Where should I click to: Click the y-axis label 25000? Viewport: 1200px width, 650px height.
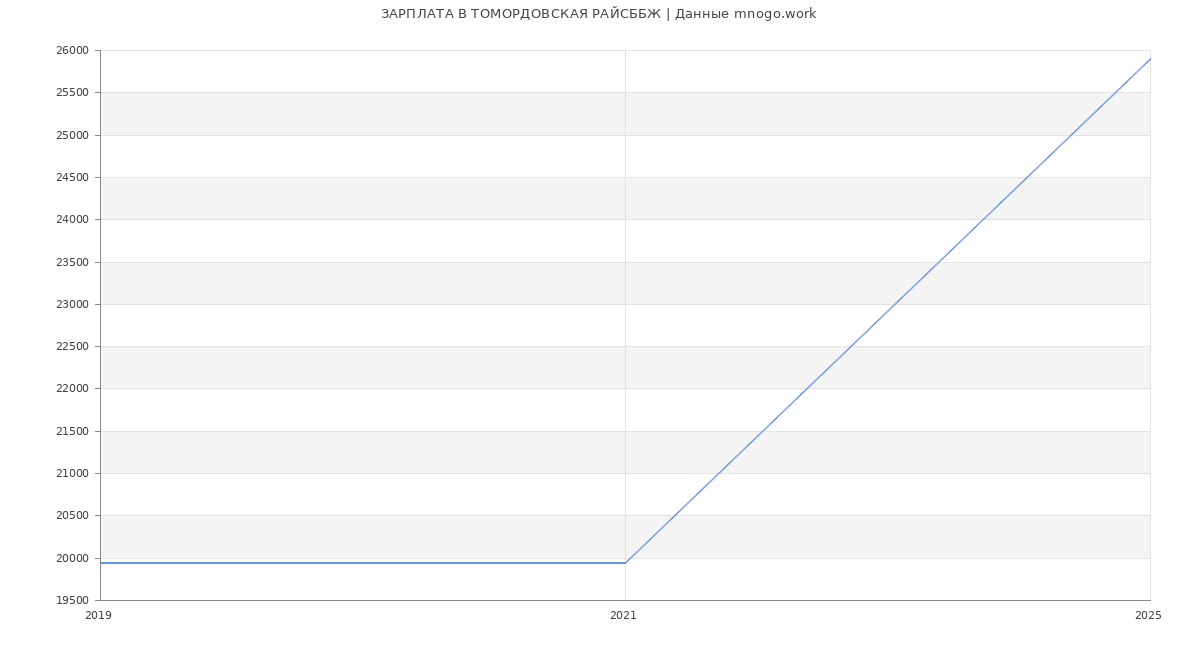pyautogui.click(x=72, y=135)
